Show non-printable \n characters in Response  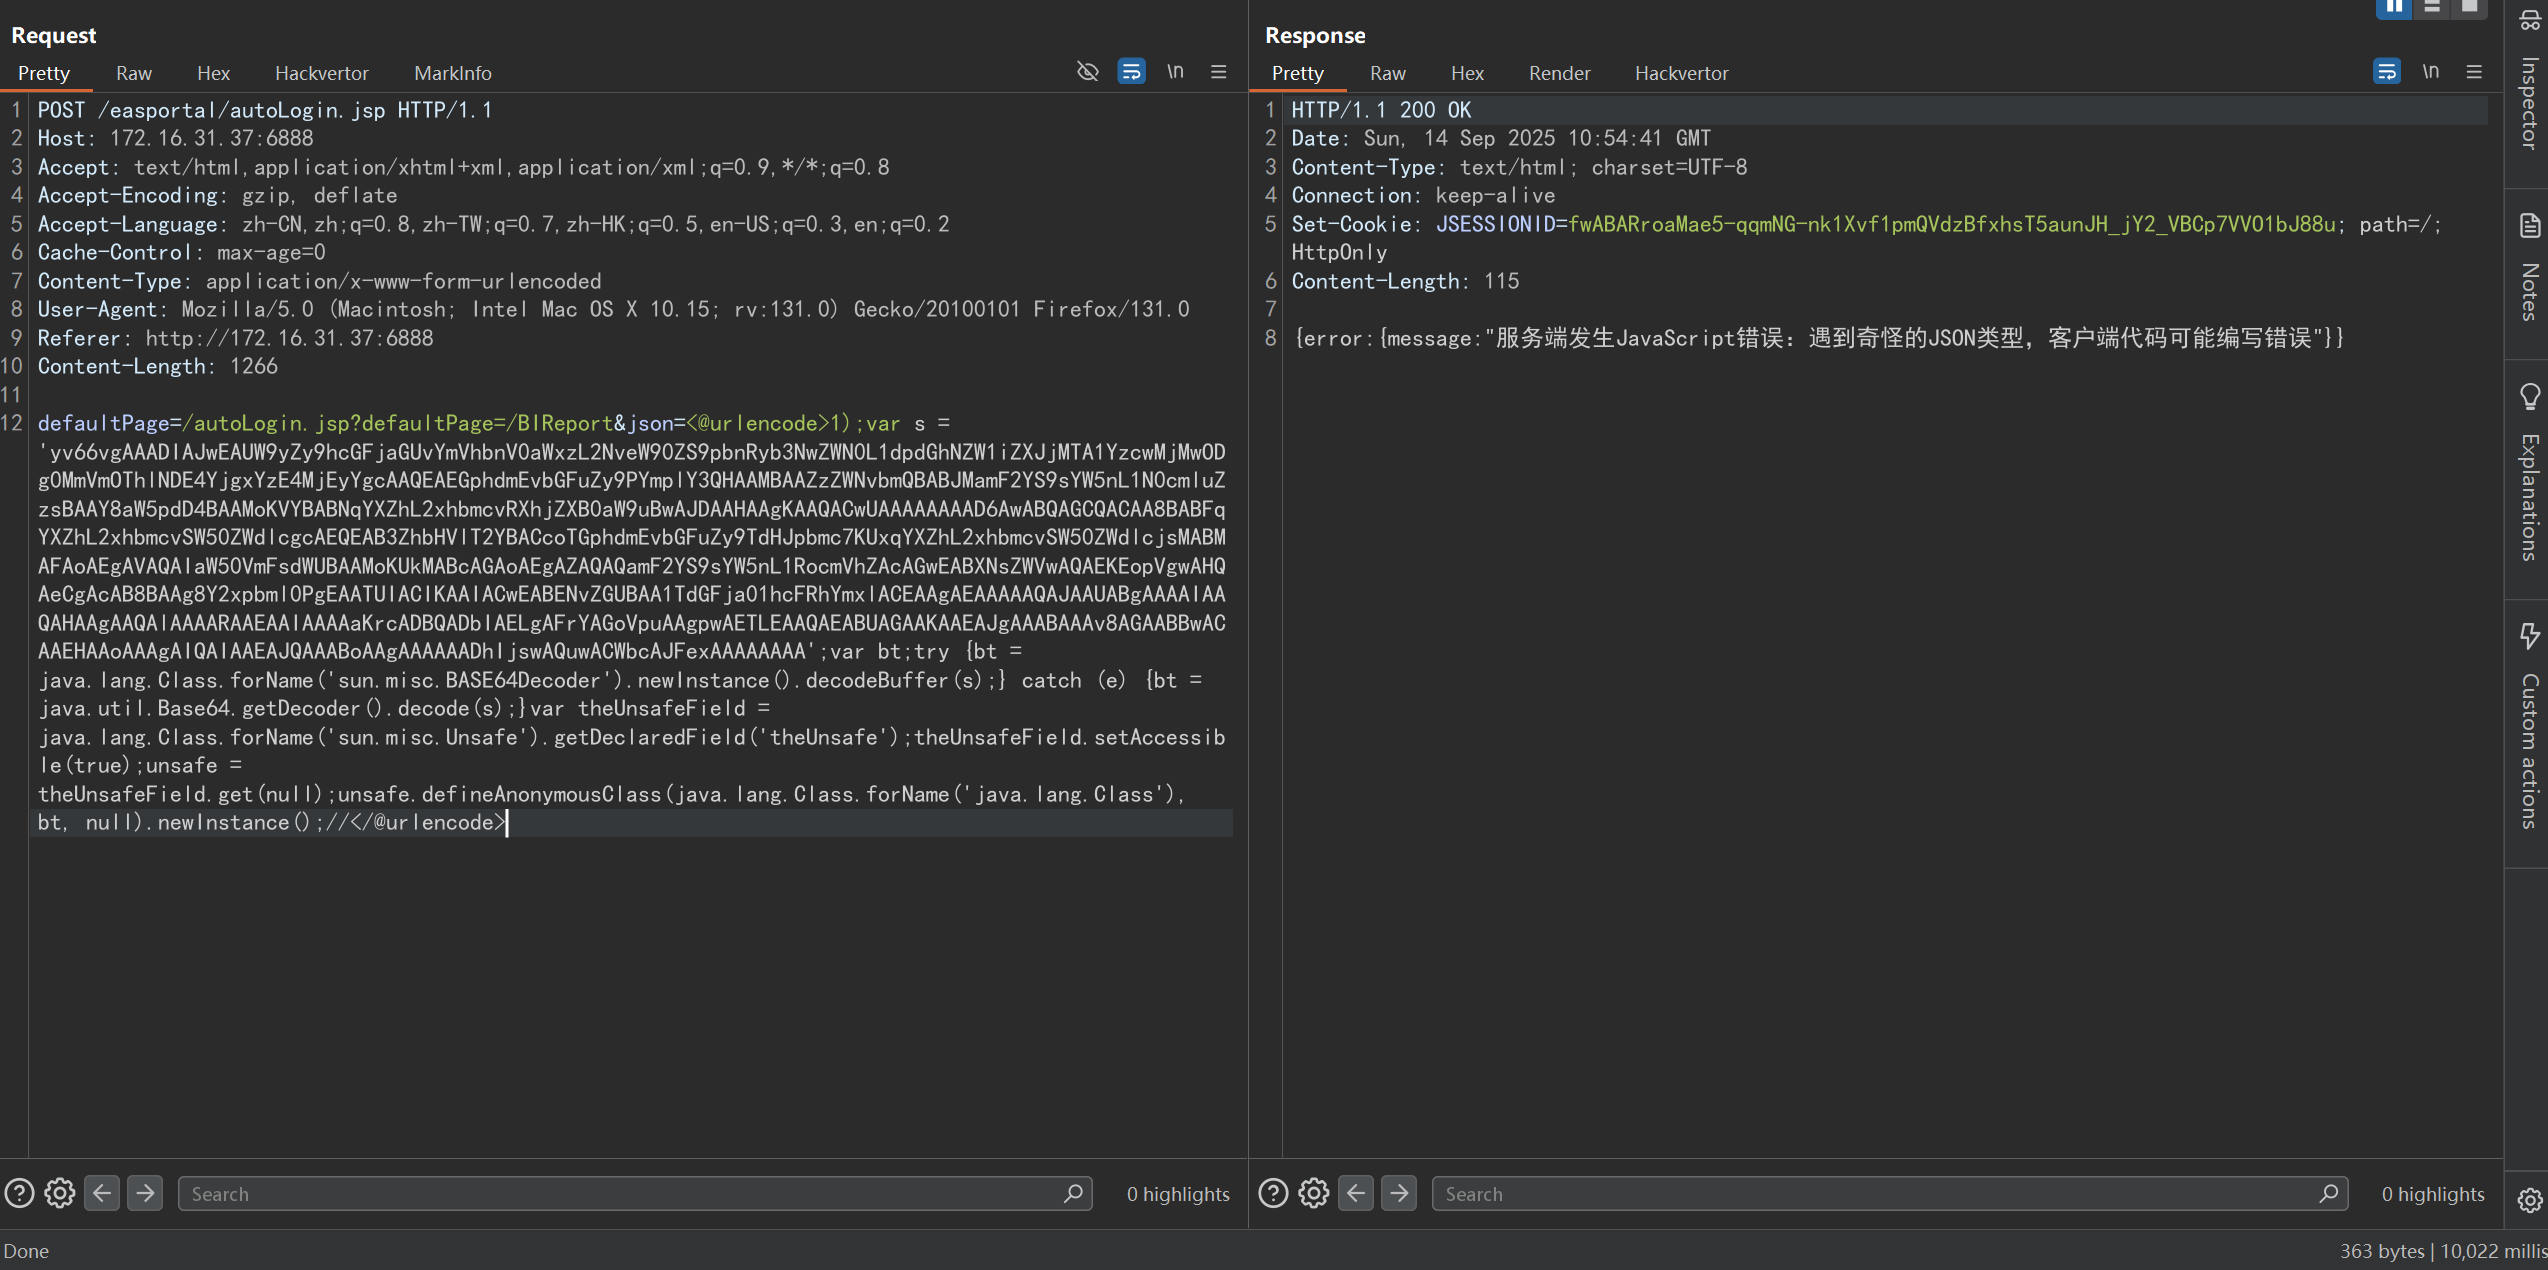tap(2430, 71)
